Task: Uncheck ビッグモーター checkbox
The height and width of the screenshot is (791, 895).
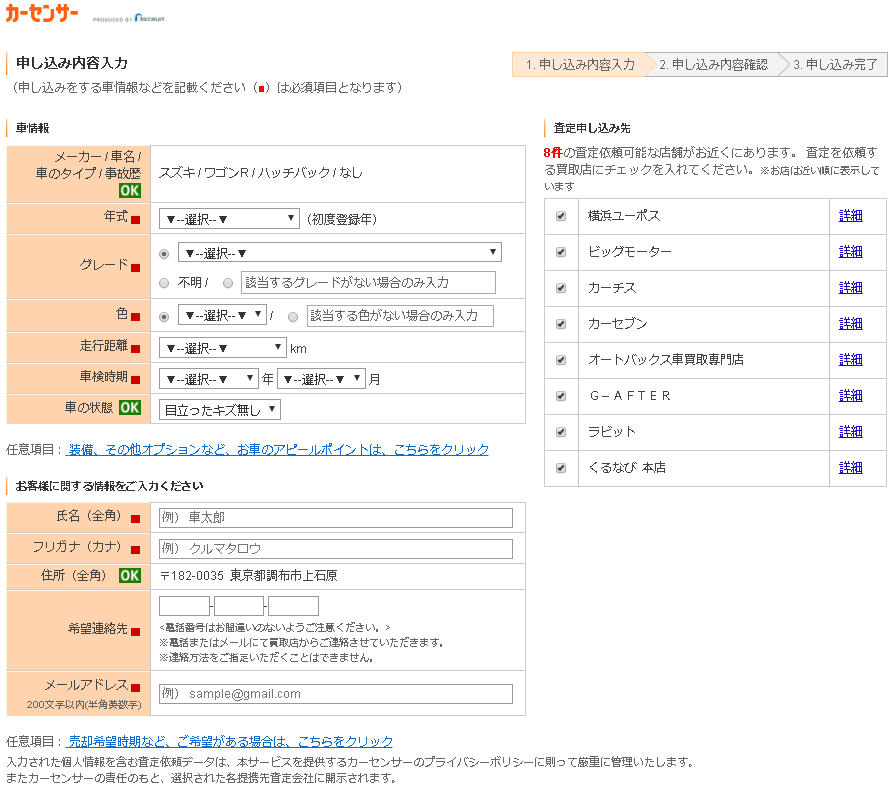Action: point(561,252)
